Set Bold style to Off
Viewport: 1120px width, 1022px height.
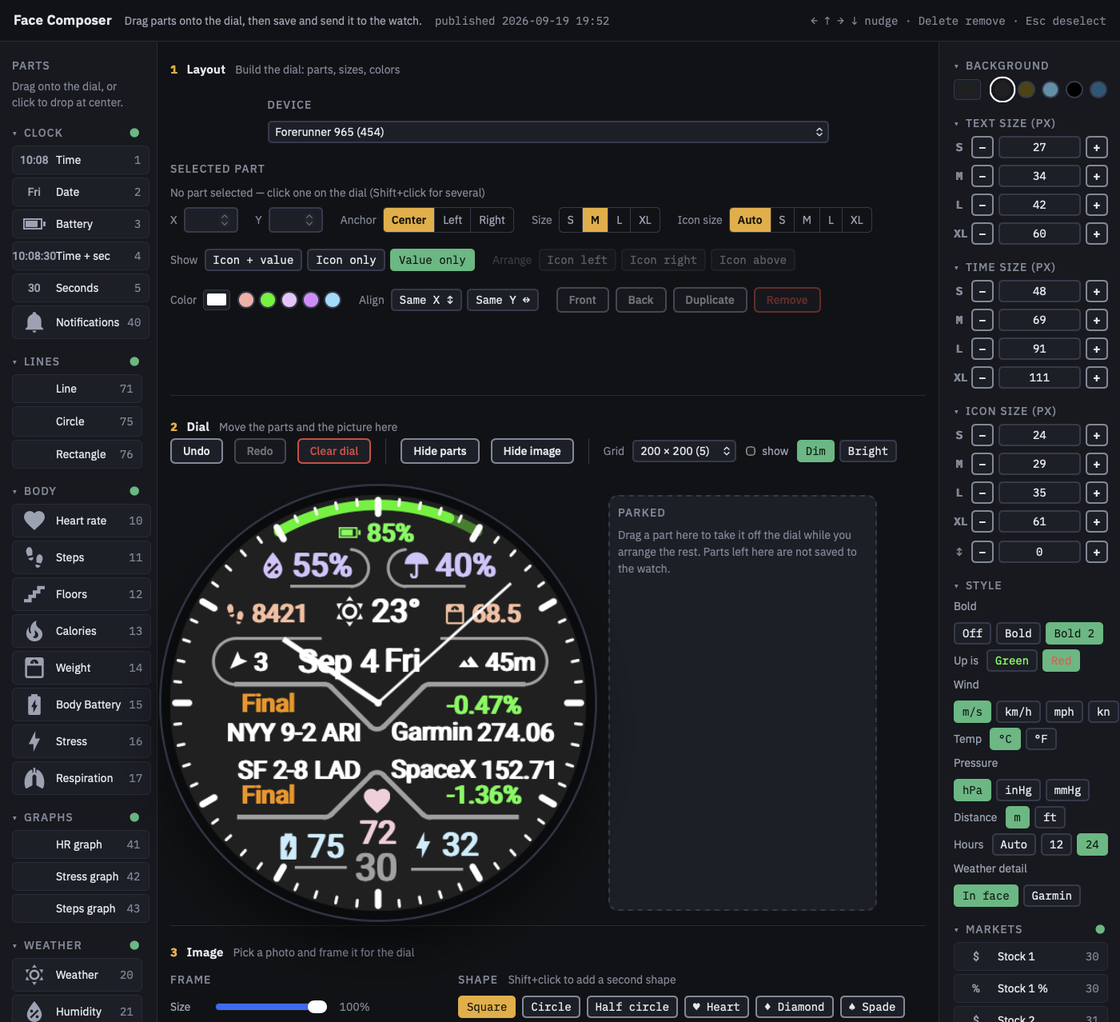(972, 633)
